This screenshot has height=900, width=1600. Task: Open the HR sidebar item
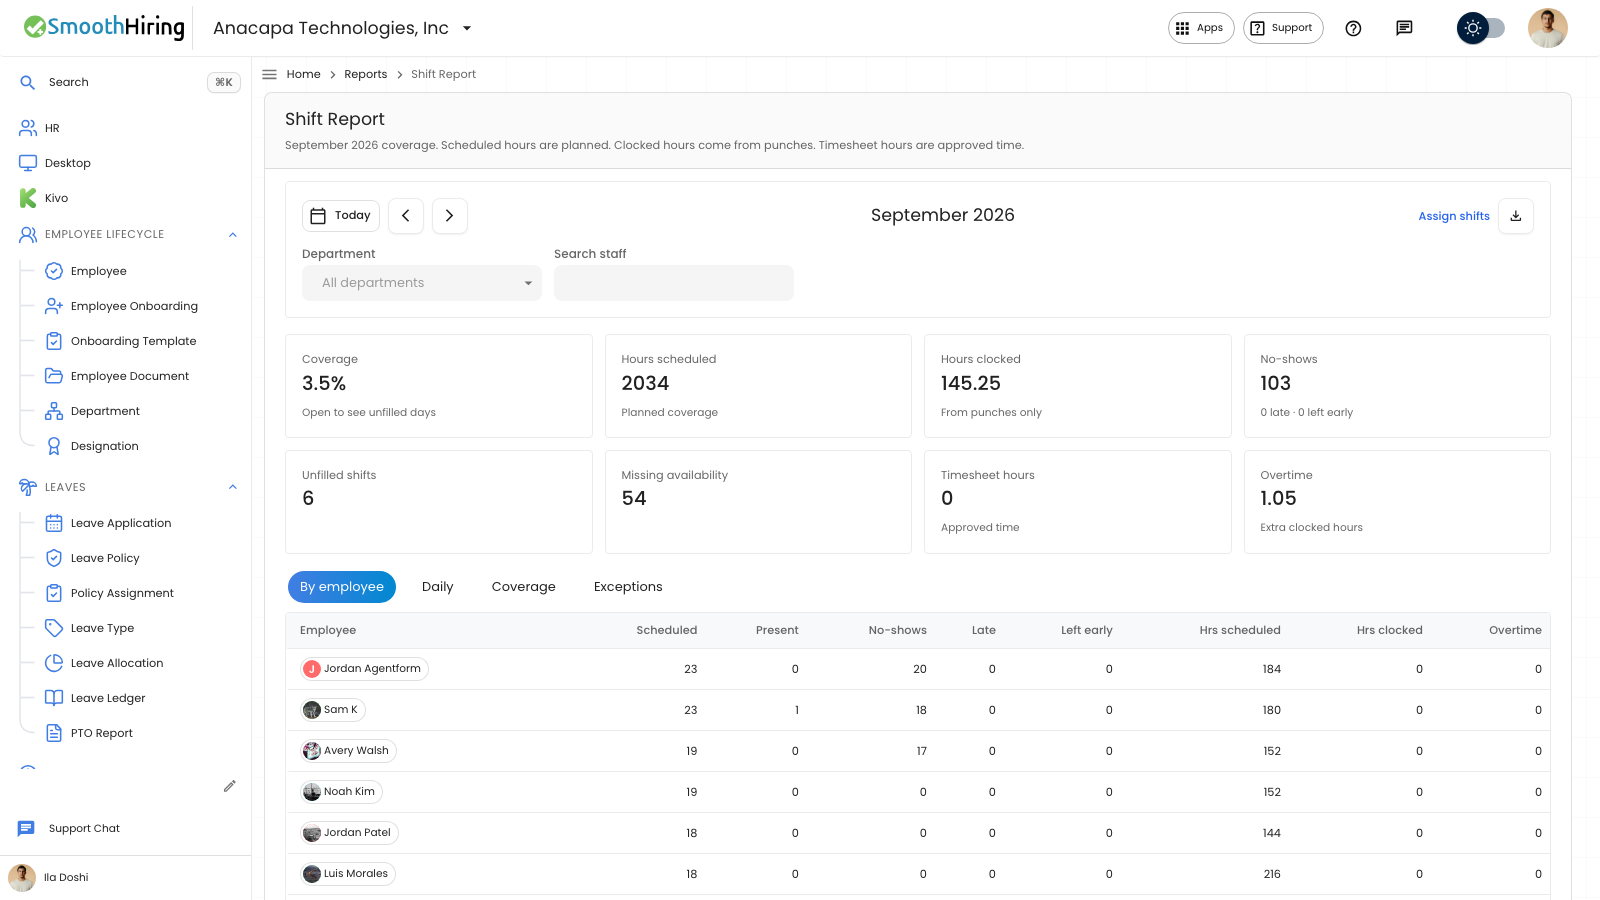[x=52, y=128]
